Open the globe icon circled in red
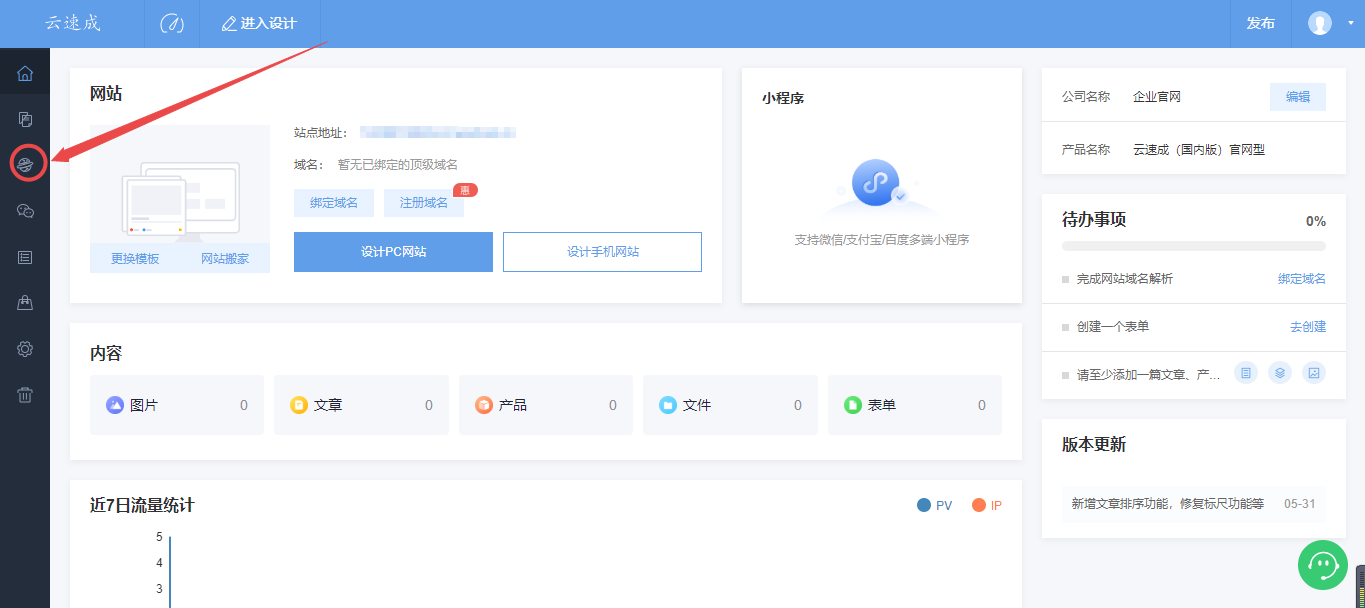This screenshot has height=608, width=1365. 26,163
